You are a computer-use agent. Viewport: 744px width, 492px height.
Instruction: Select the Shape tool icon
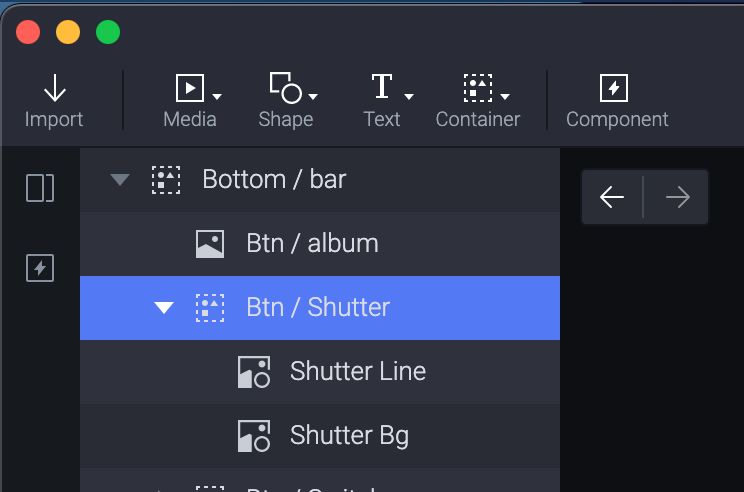tap(286, 88)
